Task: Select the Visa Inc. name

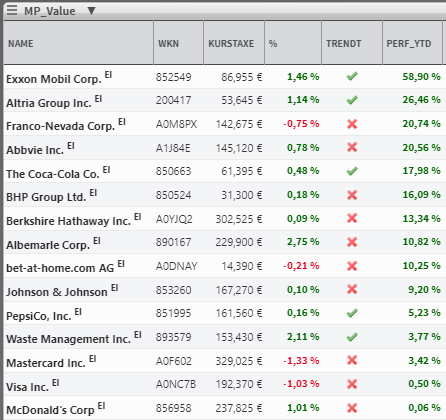Action: click(x=27, y=387)
